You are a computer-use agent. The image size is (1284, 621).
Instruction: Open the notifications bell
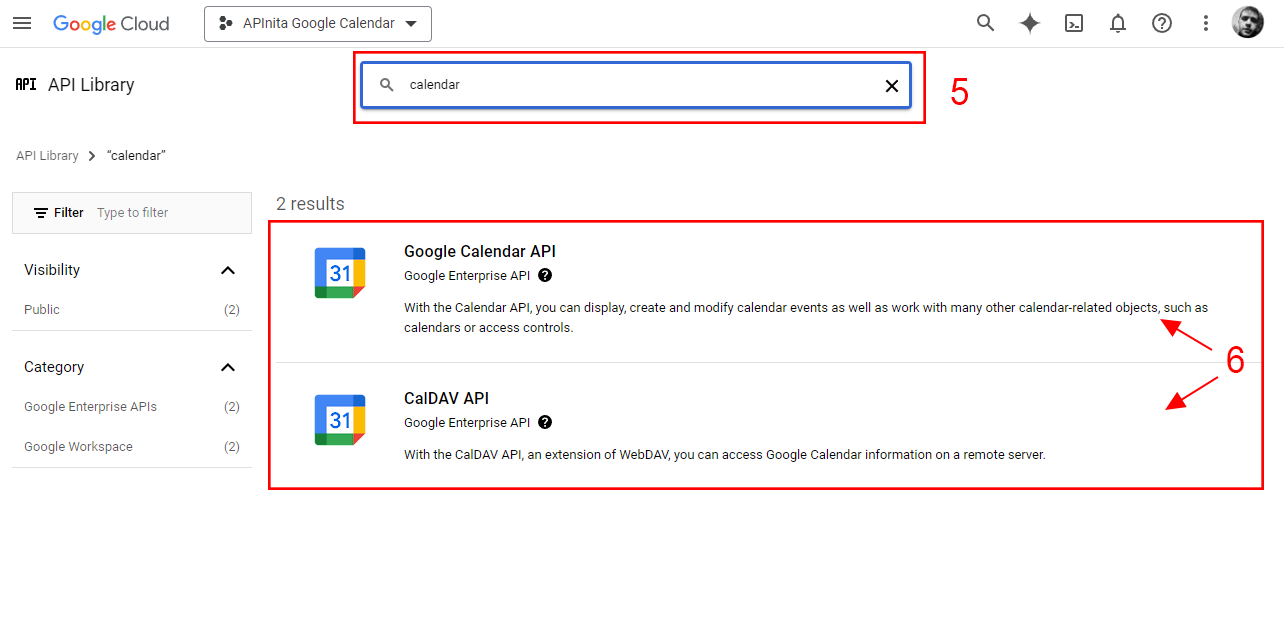[x=1117, y=22]
